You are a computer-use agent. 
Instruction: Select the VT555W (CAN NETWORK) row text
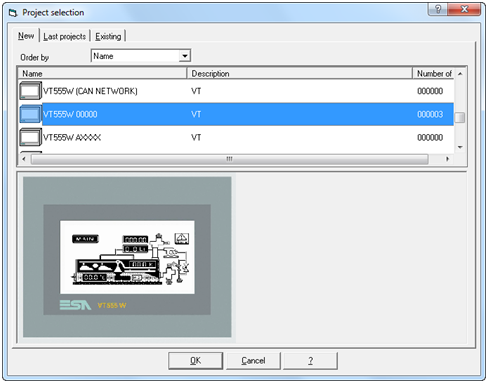[x=90, y=91]
